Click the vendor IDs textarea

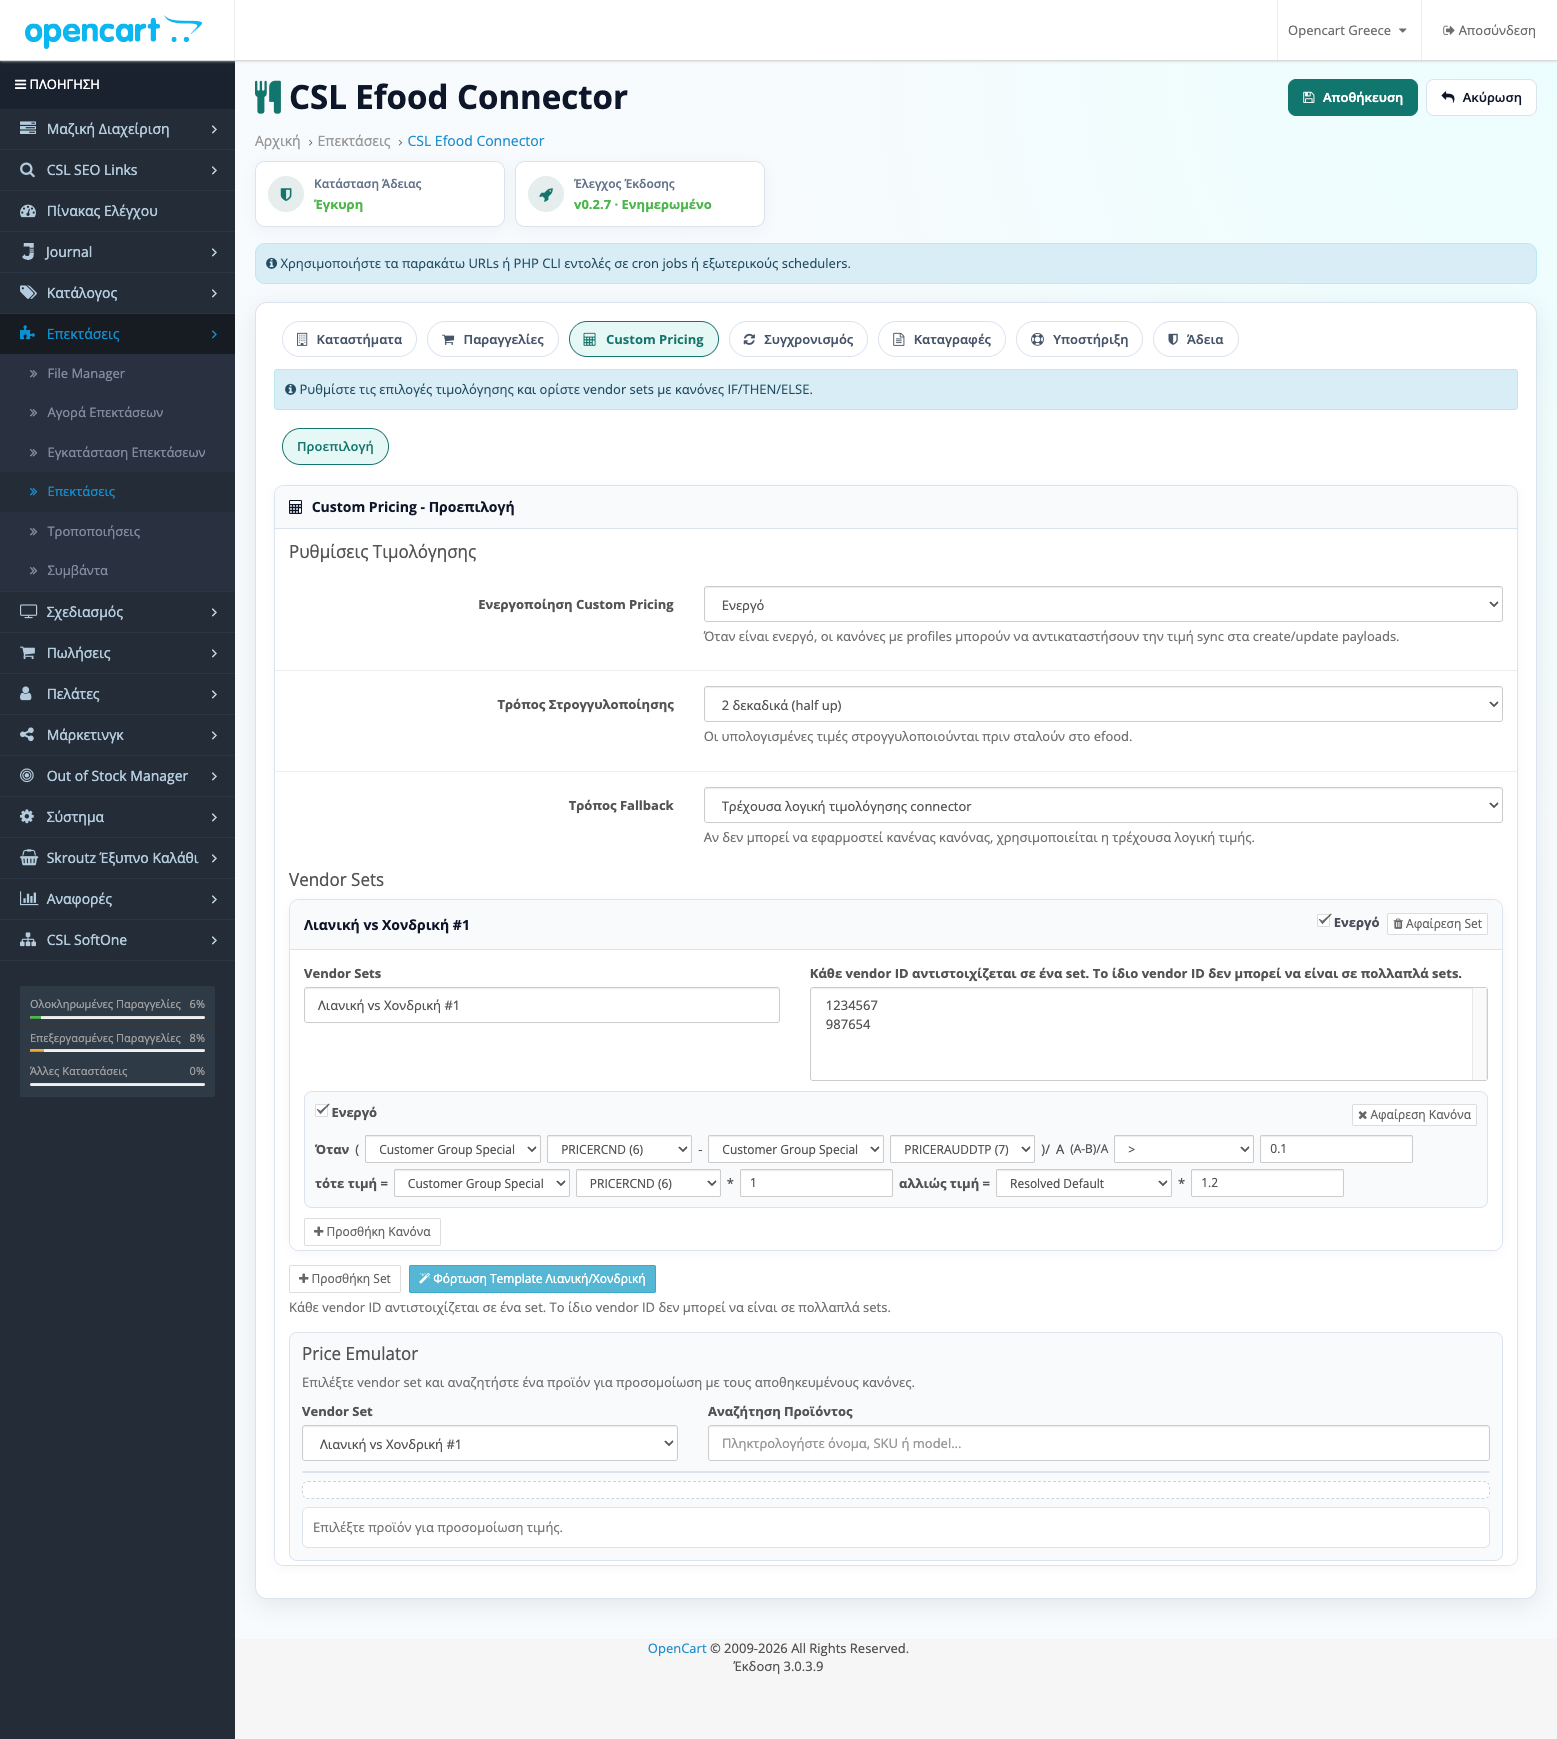click(1148, 1034)
